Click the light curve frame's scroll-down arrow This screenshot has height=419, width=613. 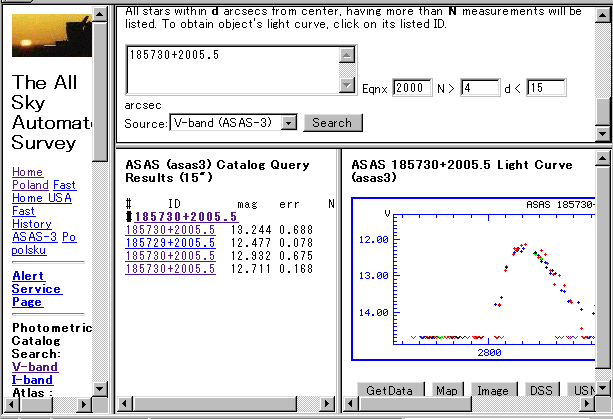tap(602, 388)
